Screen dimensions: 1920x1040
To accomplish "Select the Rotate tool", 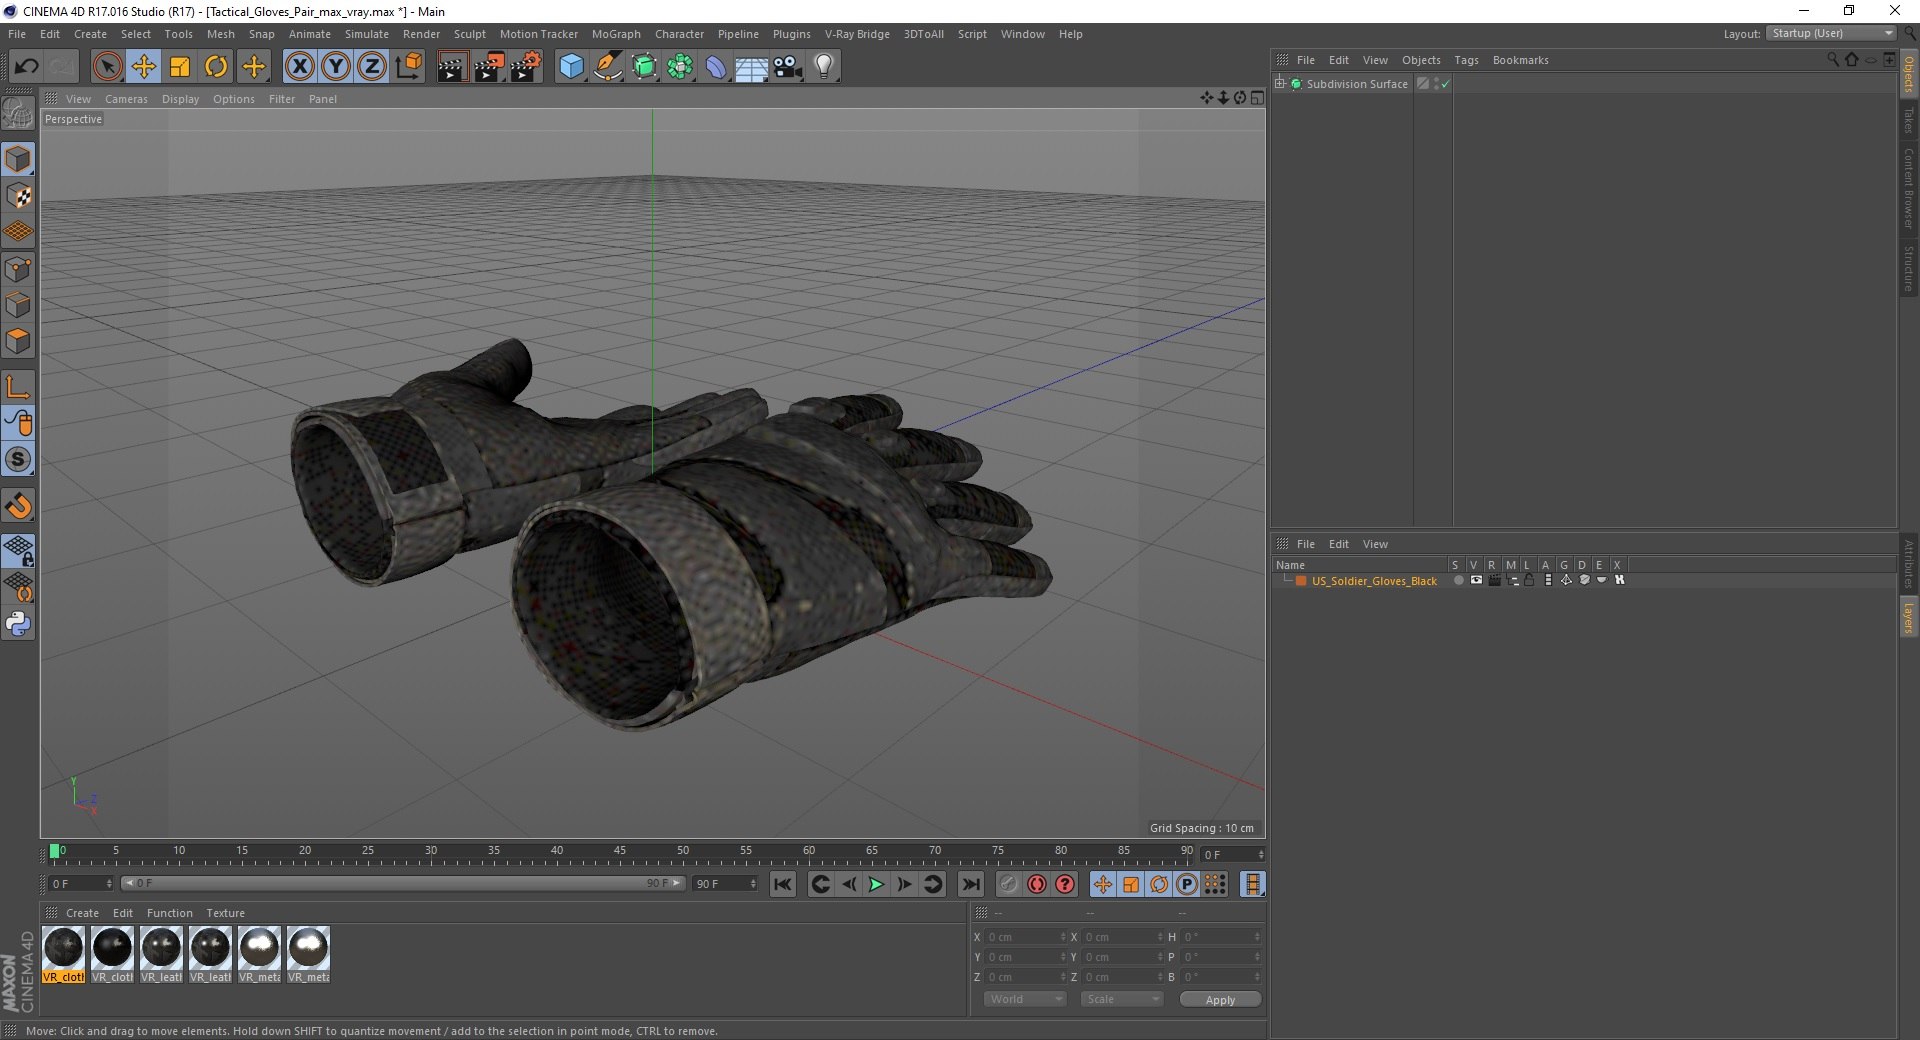I will point(216,67).
